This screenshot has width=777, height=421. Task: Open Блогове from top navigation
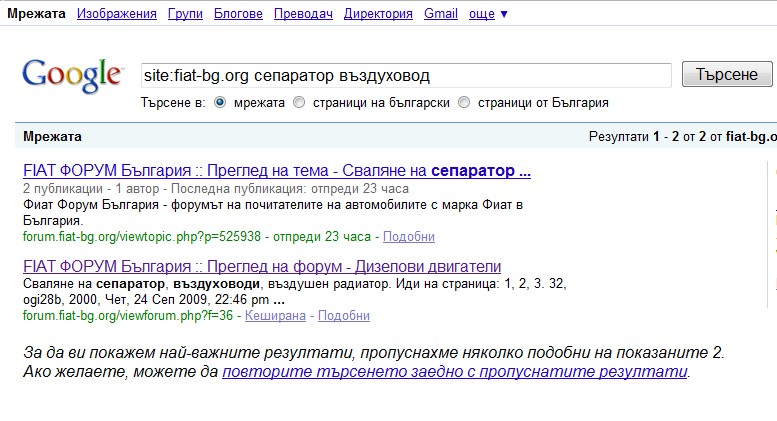tap(239, 14)
